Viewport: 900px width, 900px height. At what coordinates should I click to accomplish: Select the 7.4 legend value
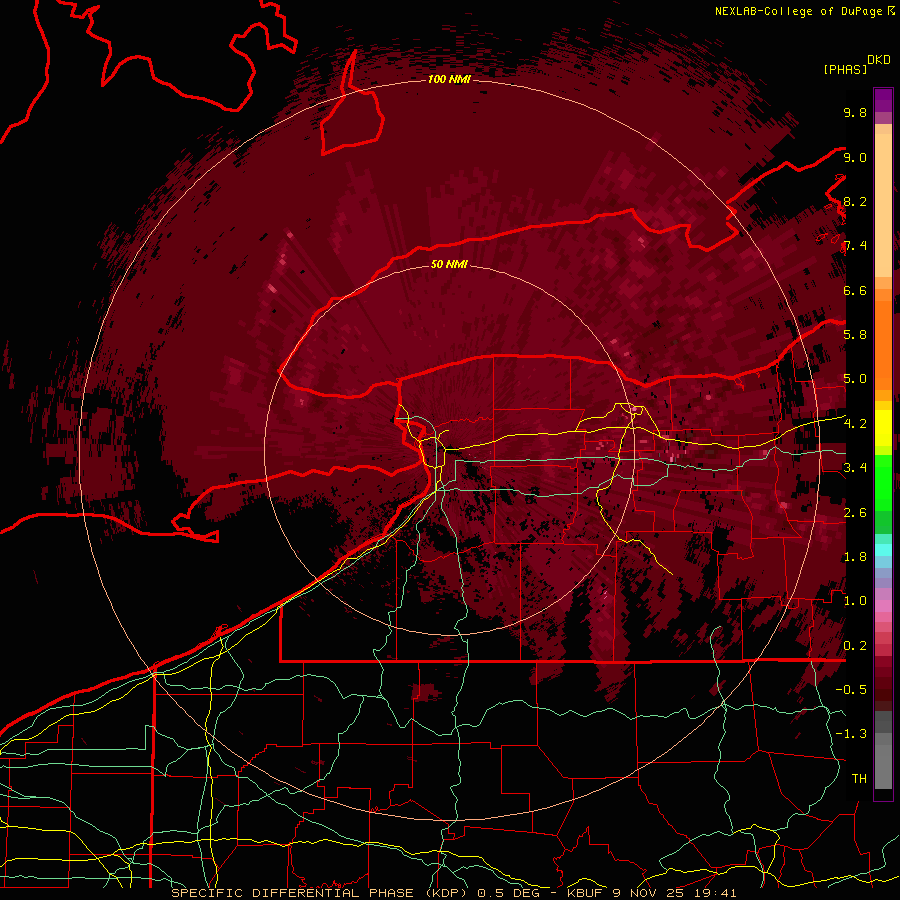(x=855, y=246)
